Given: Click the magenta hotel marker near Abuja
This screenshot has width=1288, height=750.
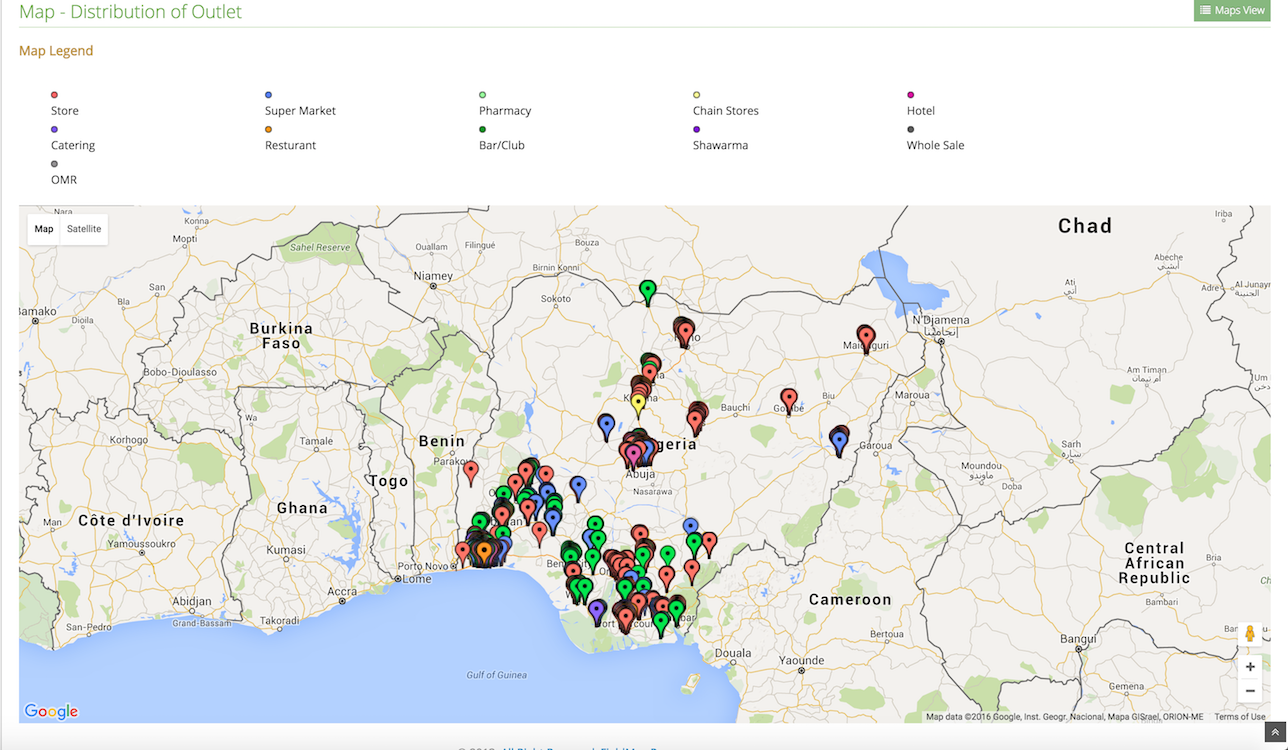Looking at the screenshot, I should 633,455.
